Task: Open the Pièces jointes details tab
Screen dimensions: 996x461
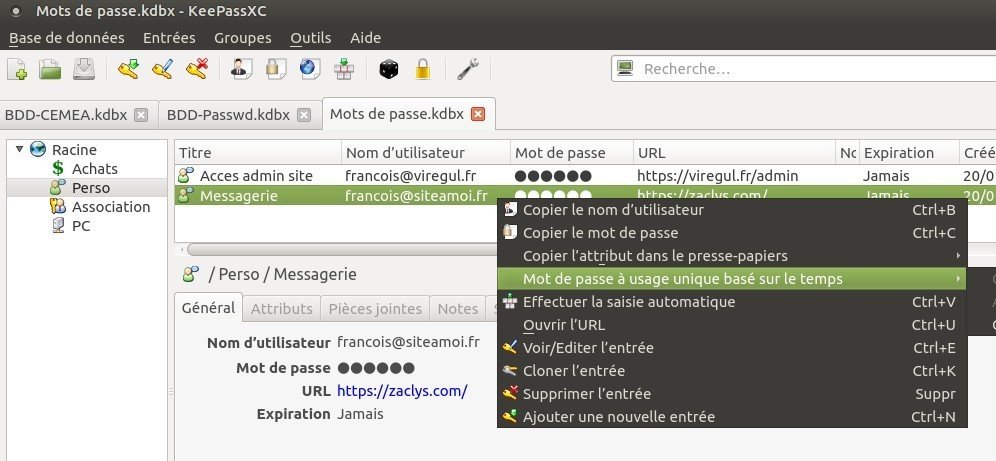Action: point(375,309)
